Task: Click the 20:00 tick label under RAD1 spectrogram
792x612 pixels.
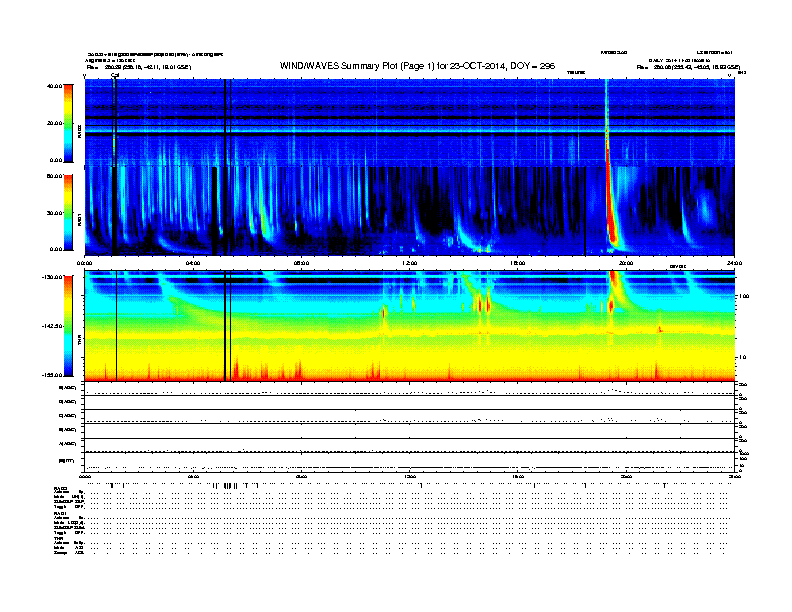Action: (x=626, y=263)
